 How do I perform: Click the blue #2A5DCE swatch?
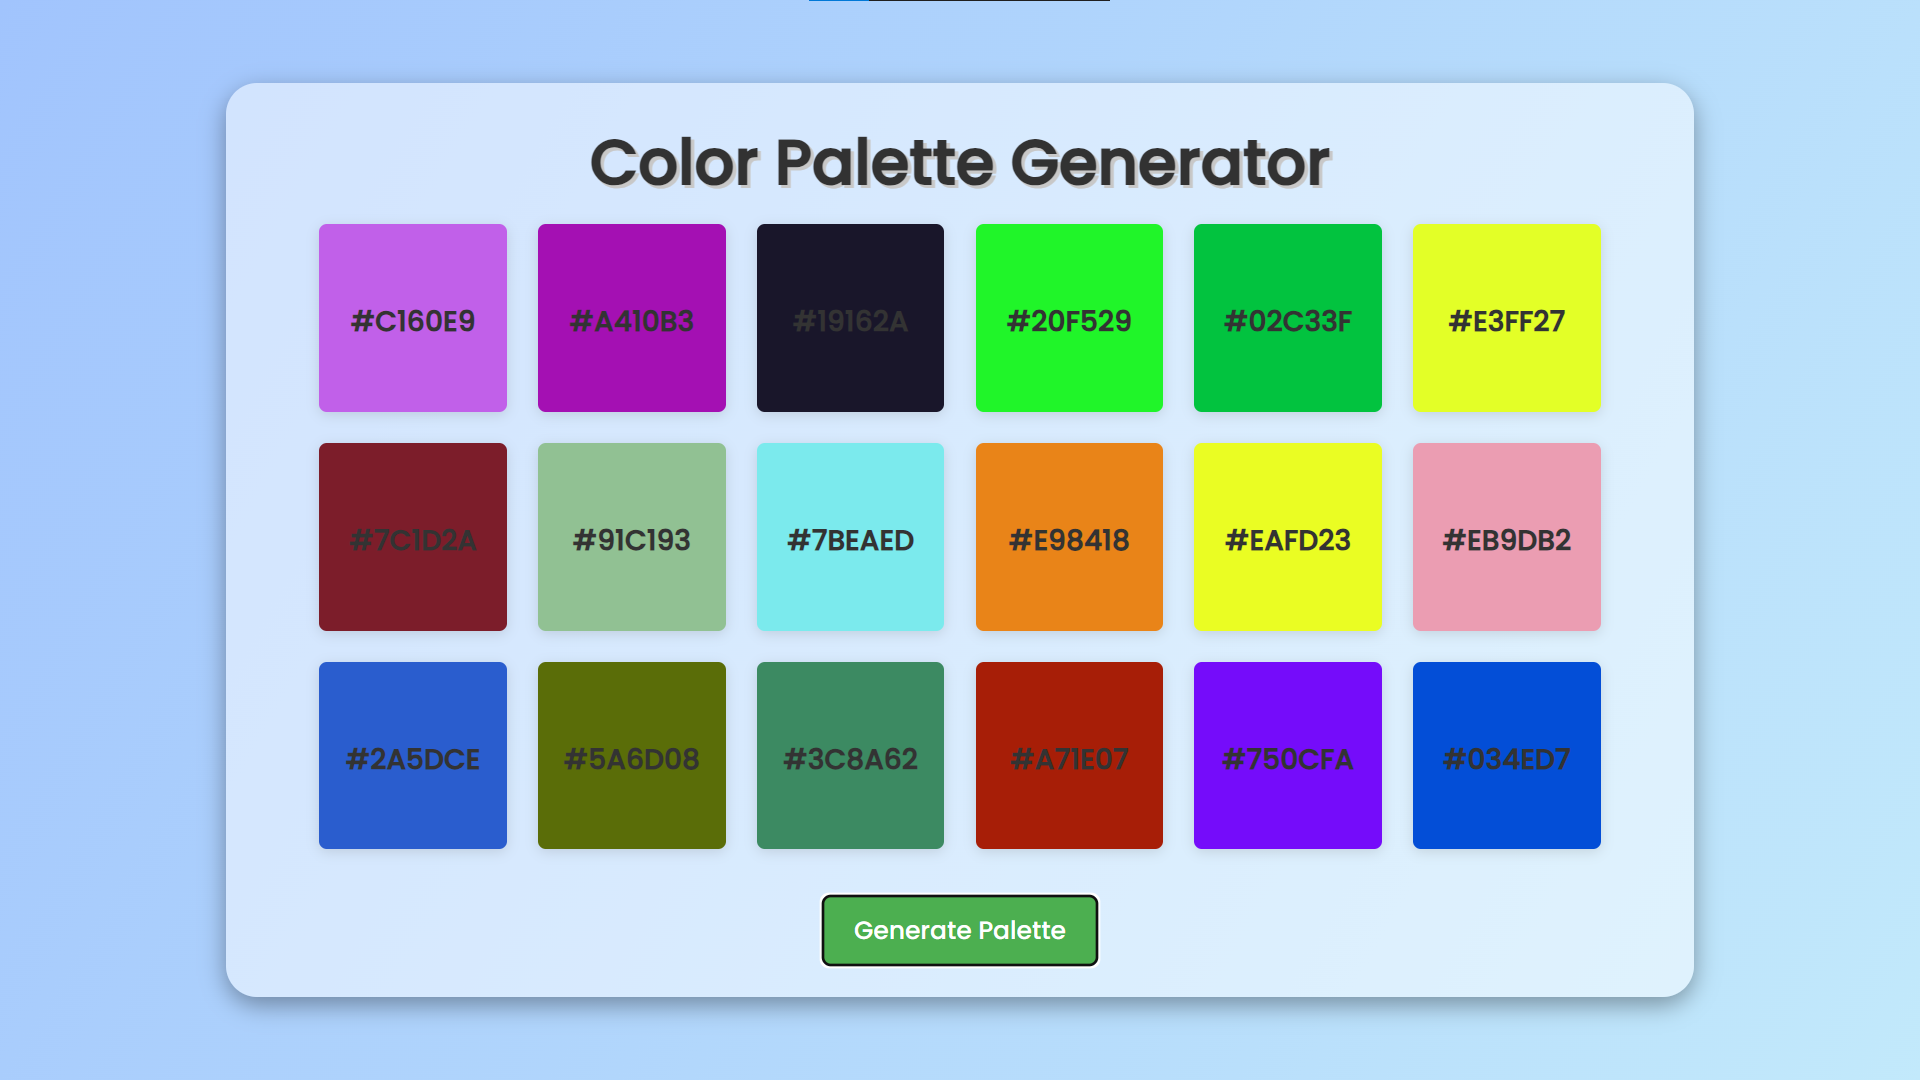tap(412, 755)
